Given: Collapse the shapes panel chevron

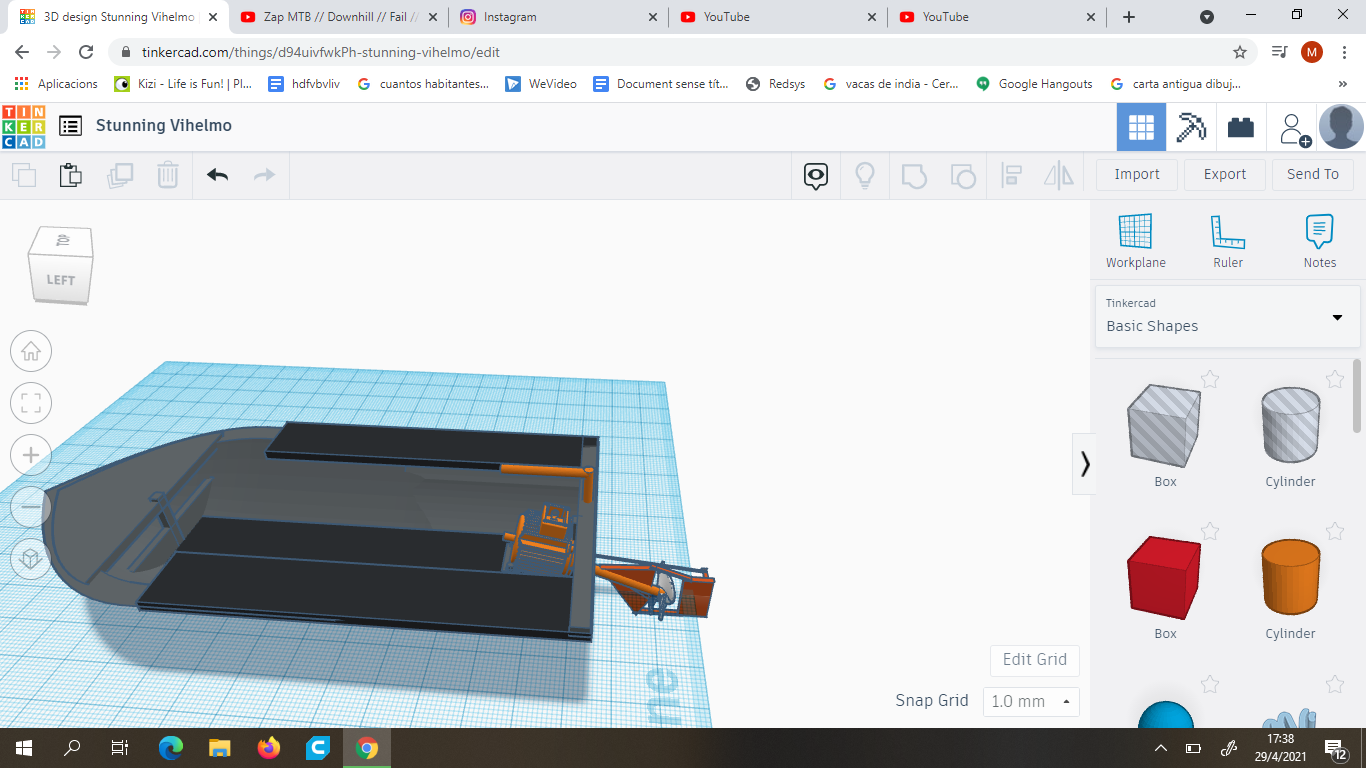Looking at the screenshot, I should click(1084, 464).
